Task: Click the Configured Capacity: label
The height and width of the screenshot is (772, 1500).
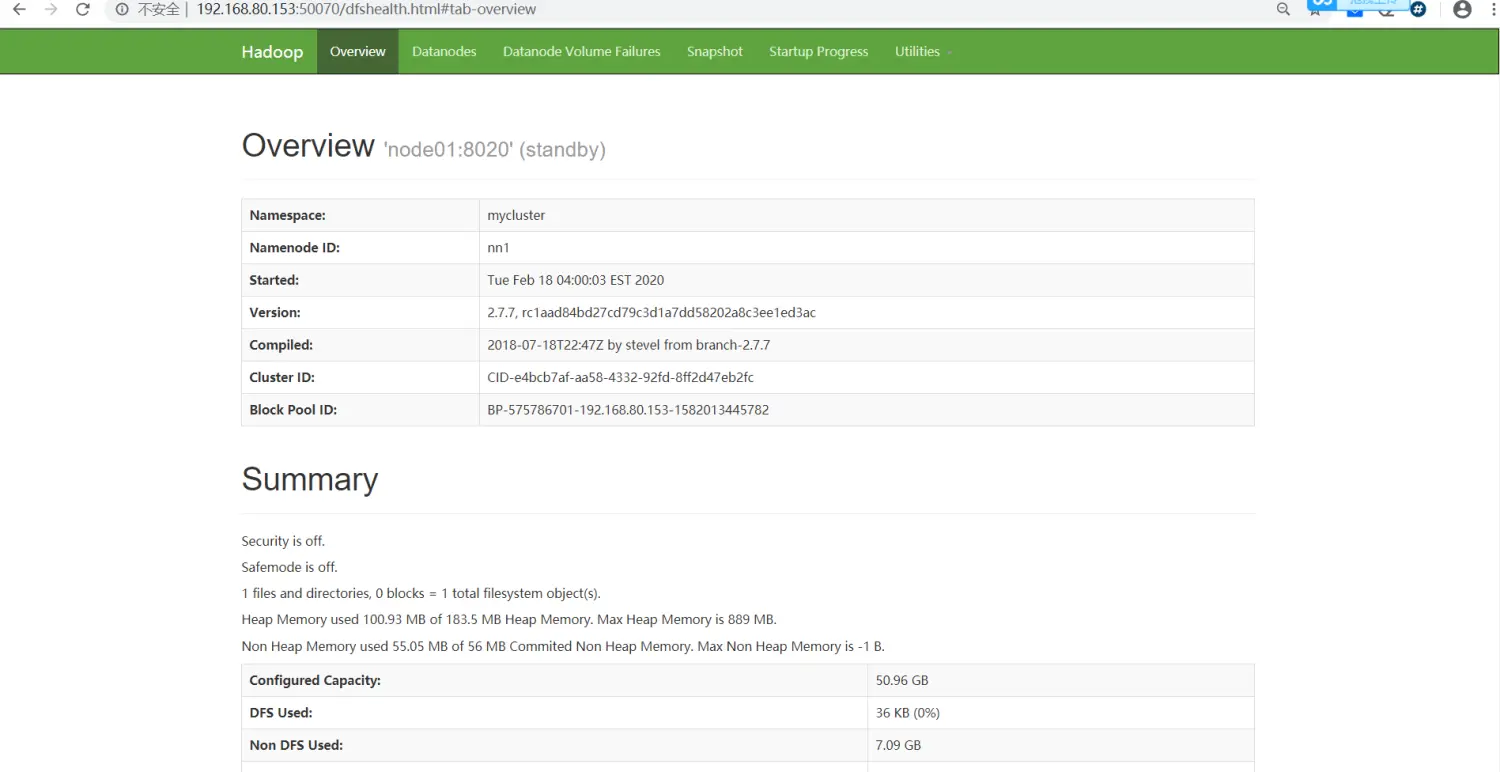Action: pyautogui.click(x=315, y=680)
